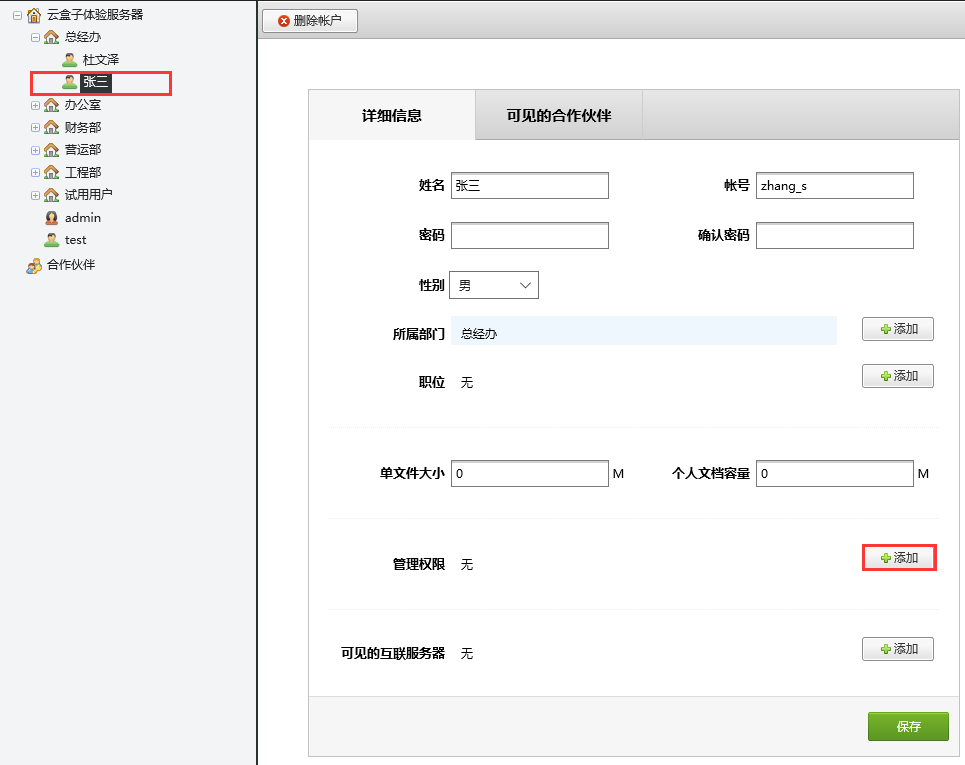
Task: Add a 管理权限 permission via 添加
Action: (897, 557)
